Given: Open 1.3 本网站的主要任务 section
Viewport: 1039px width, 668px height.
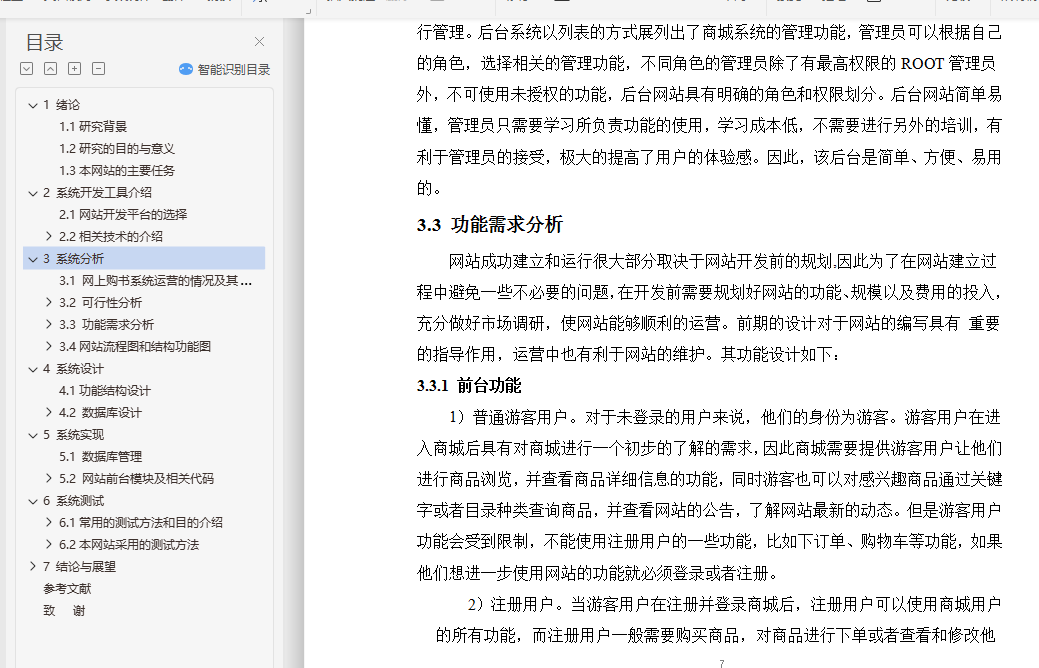Looking at the screenshot, I should point(117,170).
